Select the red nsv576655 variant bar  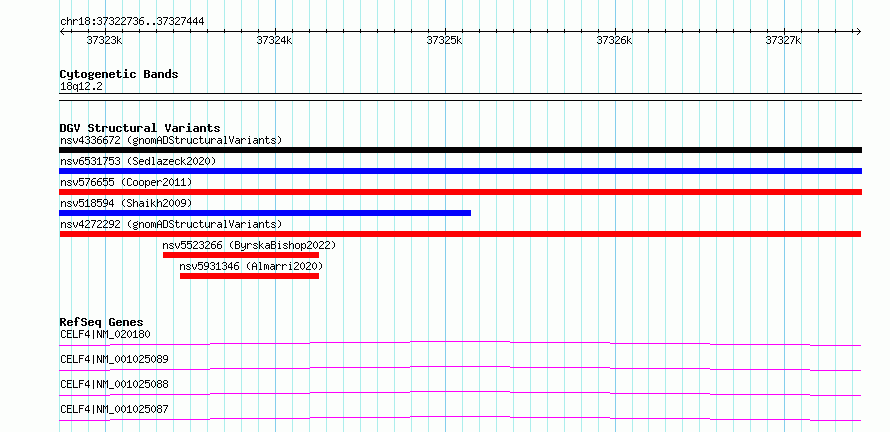(460, 192)
